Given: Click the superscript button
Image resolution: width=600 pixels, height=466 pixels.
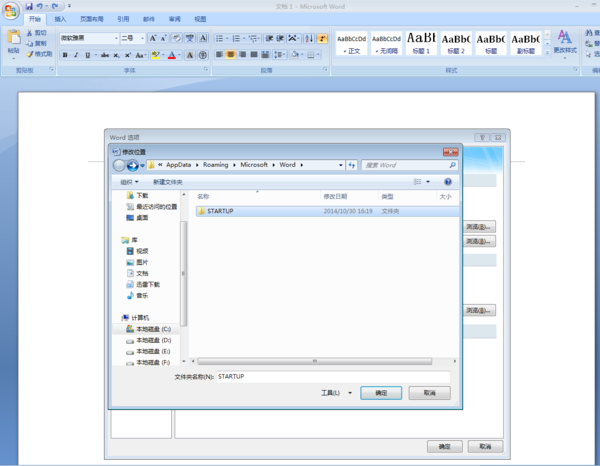Looking at the screenshot, I should [128, 55].
